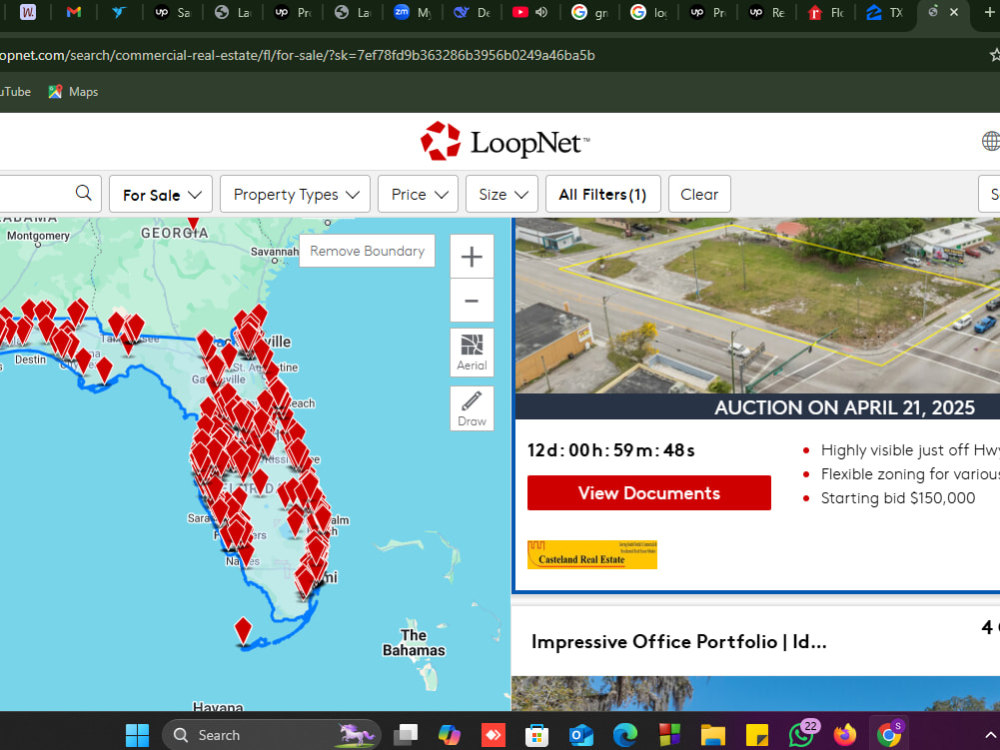Image resolution: width=1000 pixels, height=750 pixels.
Task: Open the Size filter dropdown
Action: (502, 195)
